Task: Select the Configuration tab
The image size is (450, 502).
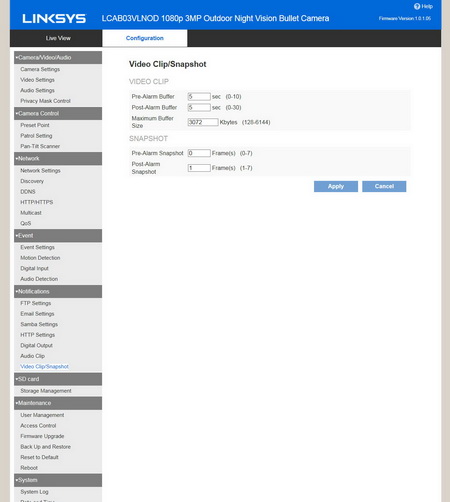Action: (145, 38)
